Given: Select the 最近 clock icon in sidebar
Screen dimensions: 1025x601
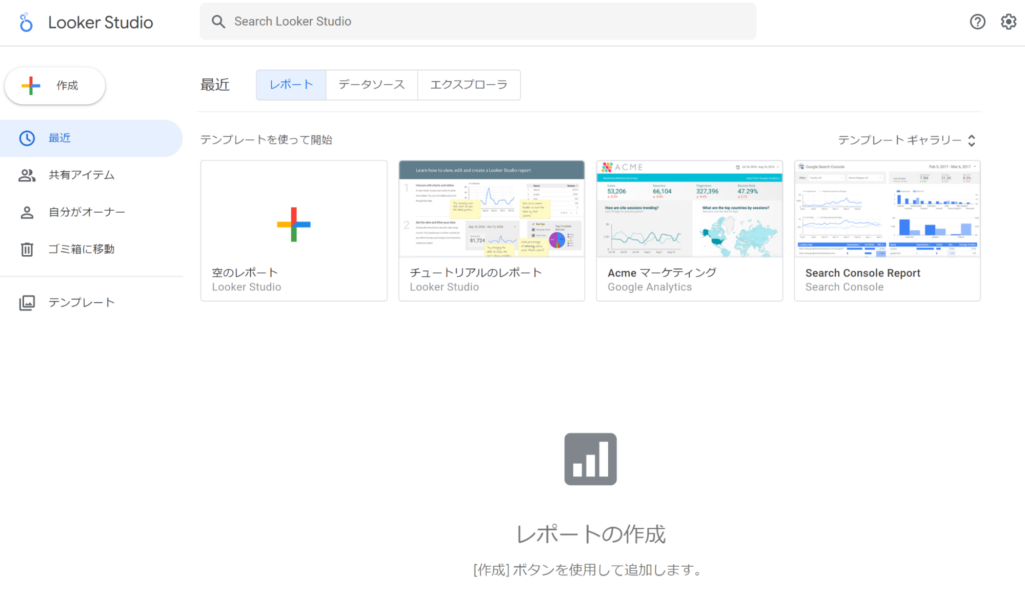Looking at the screenshot, I should [x=28, y=138].
